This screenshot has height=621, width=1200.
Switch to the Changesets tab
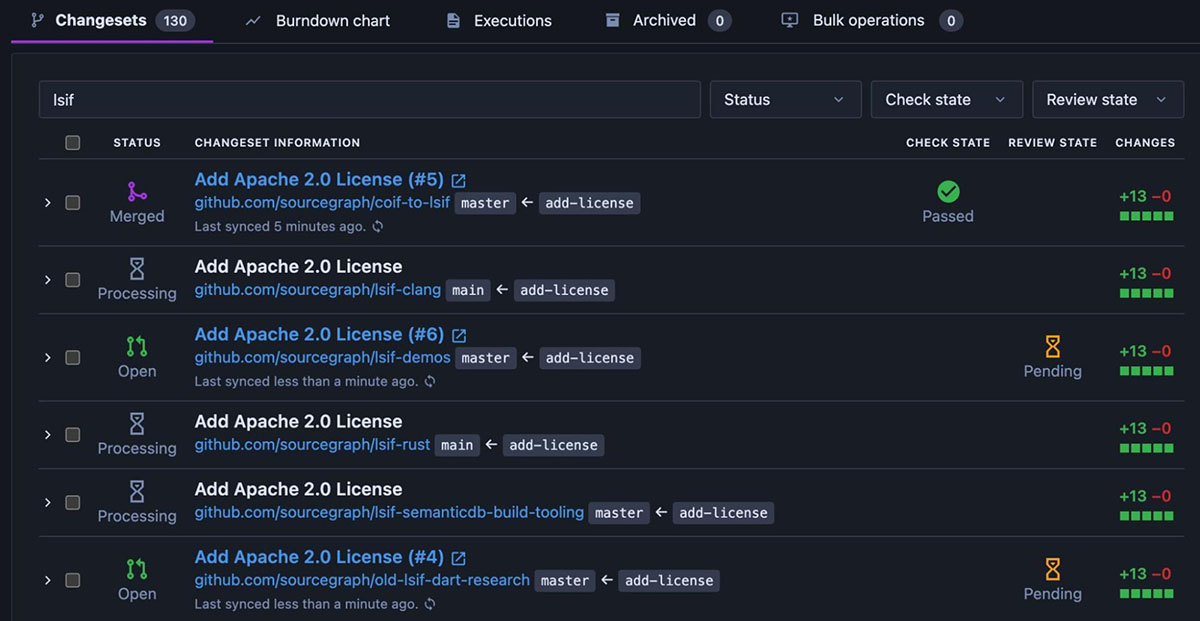click(112, 20)
